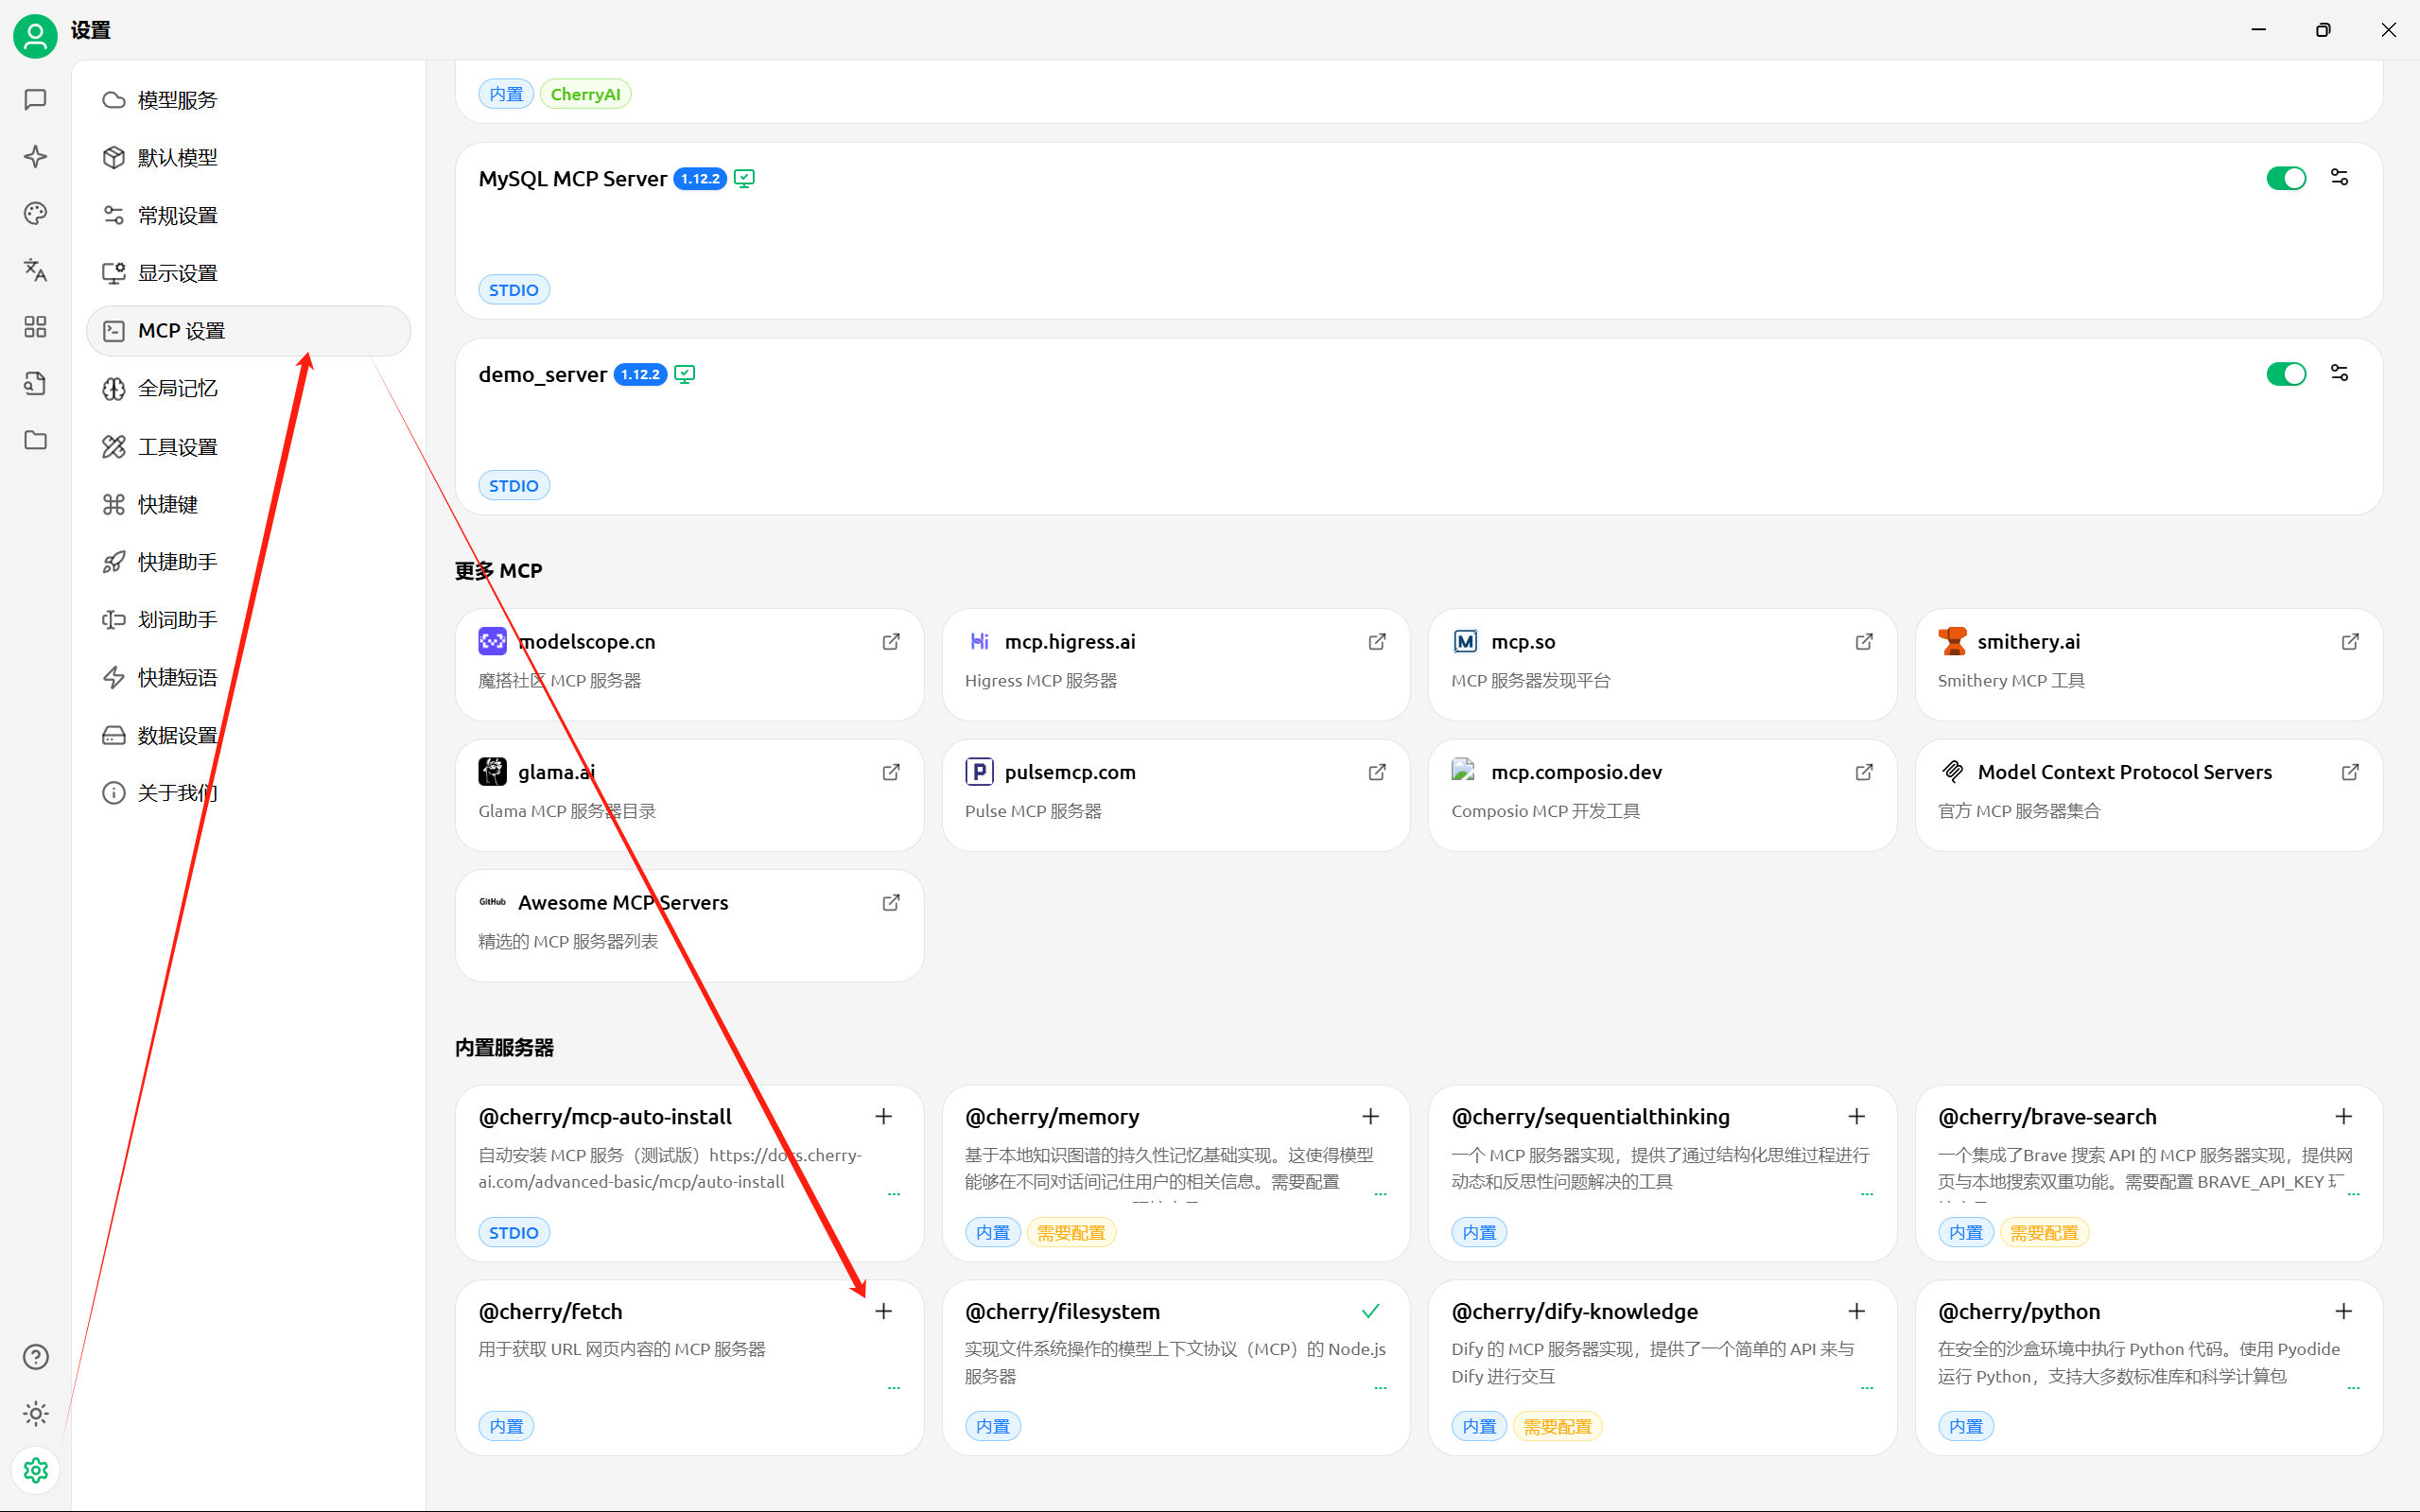Click the painting palette sidebar icon

35,213
